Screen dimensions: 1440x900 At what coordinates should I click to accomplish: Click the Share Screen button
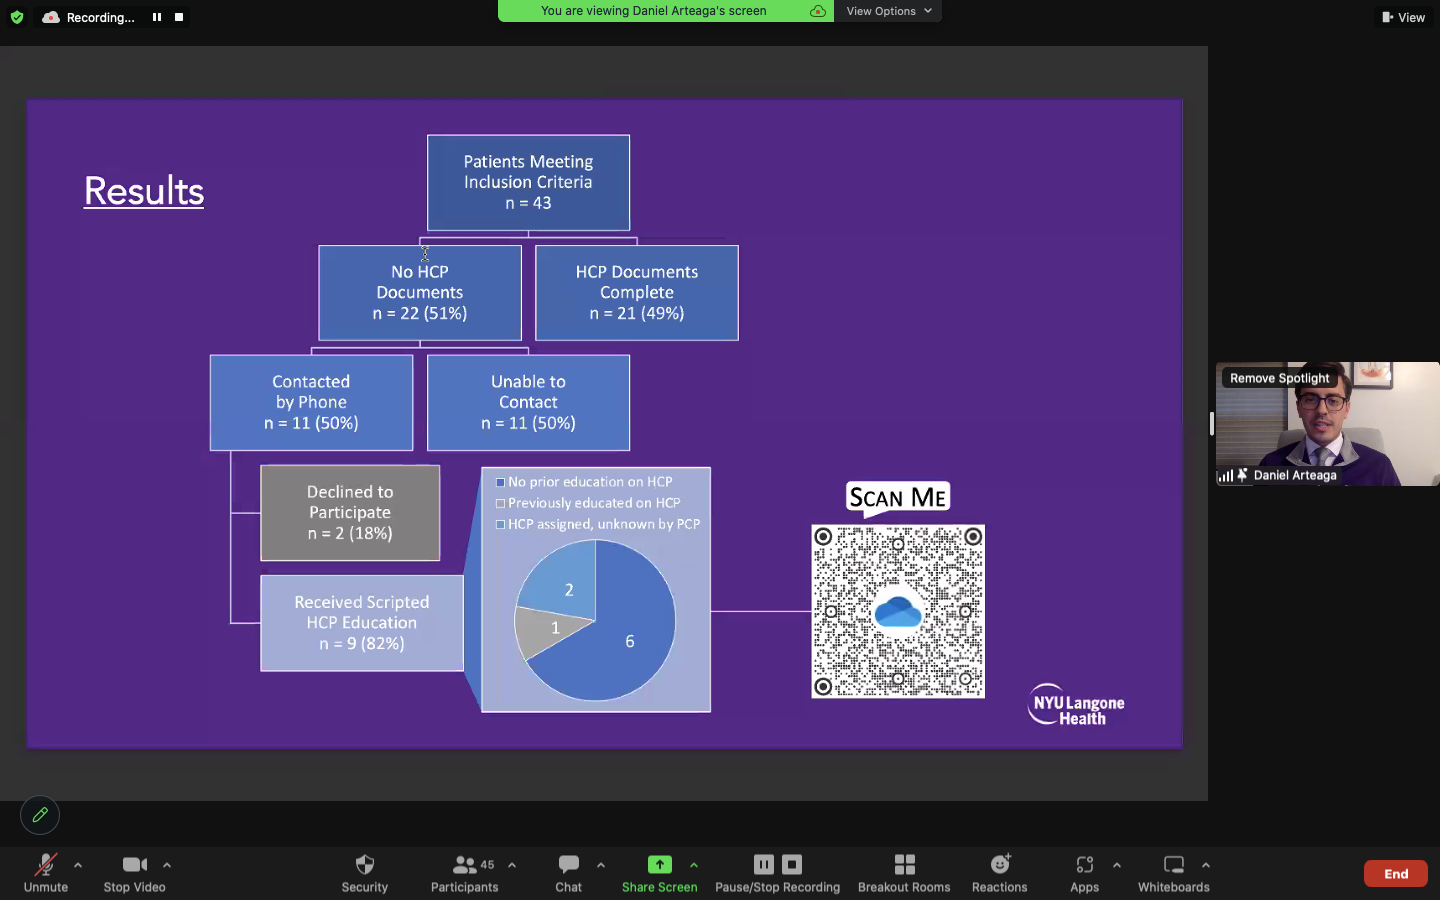(659, 873)
